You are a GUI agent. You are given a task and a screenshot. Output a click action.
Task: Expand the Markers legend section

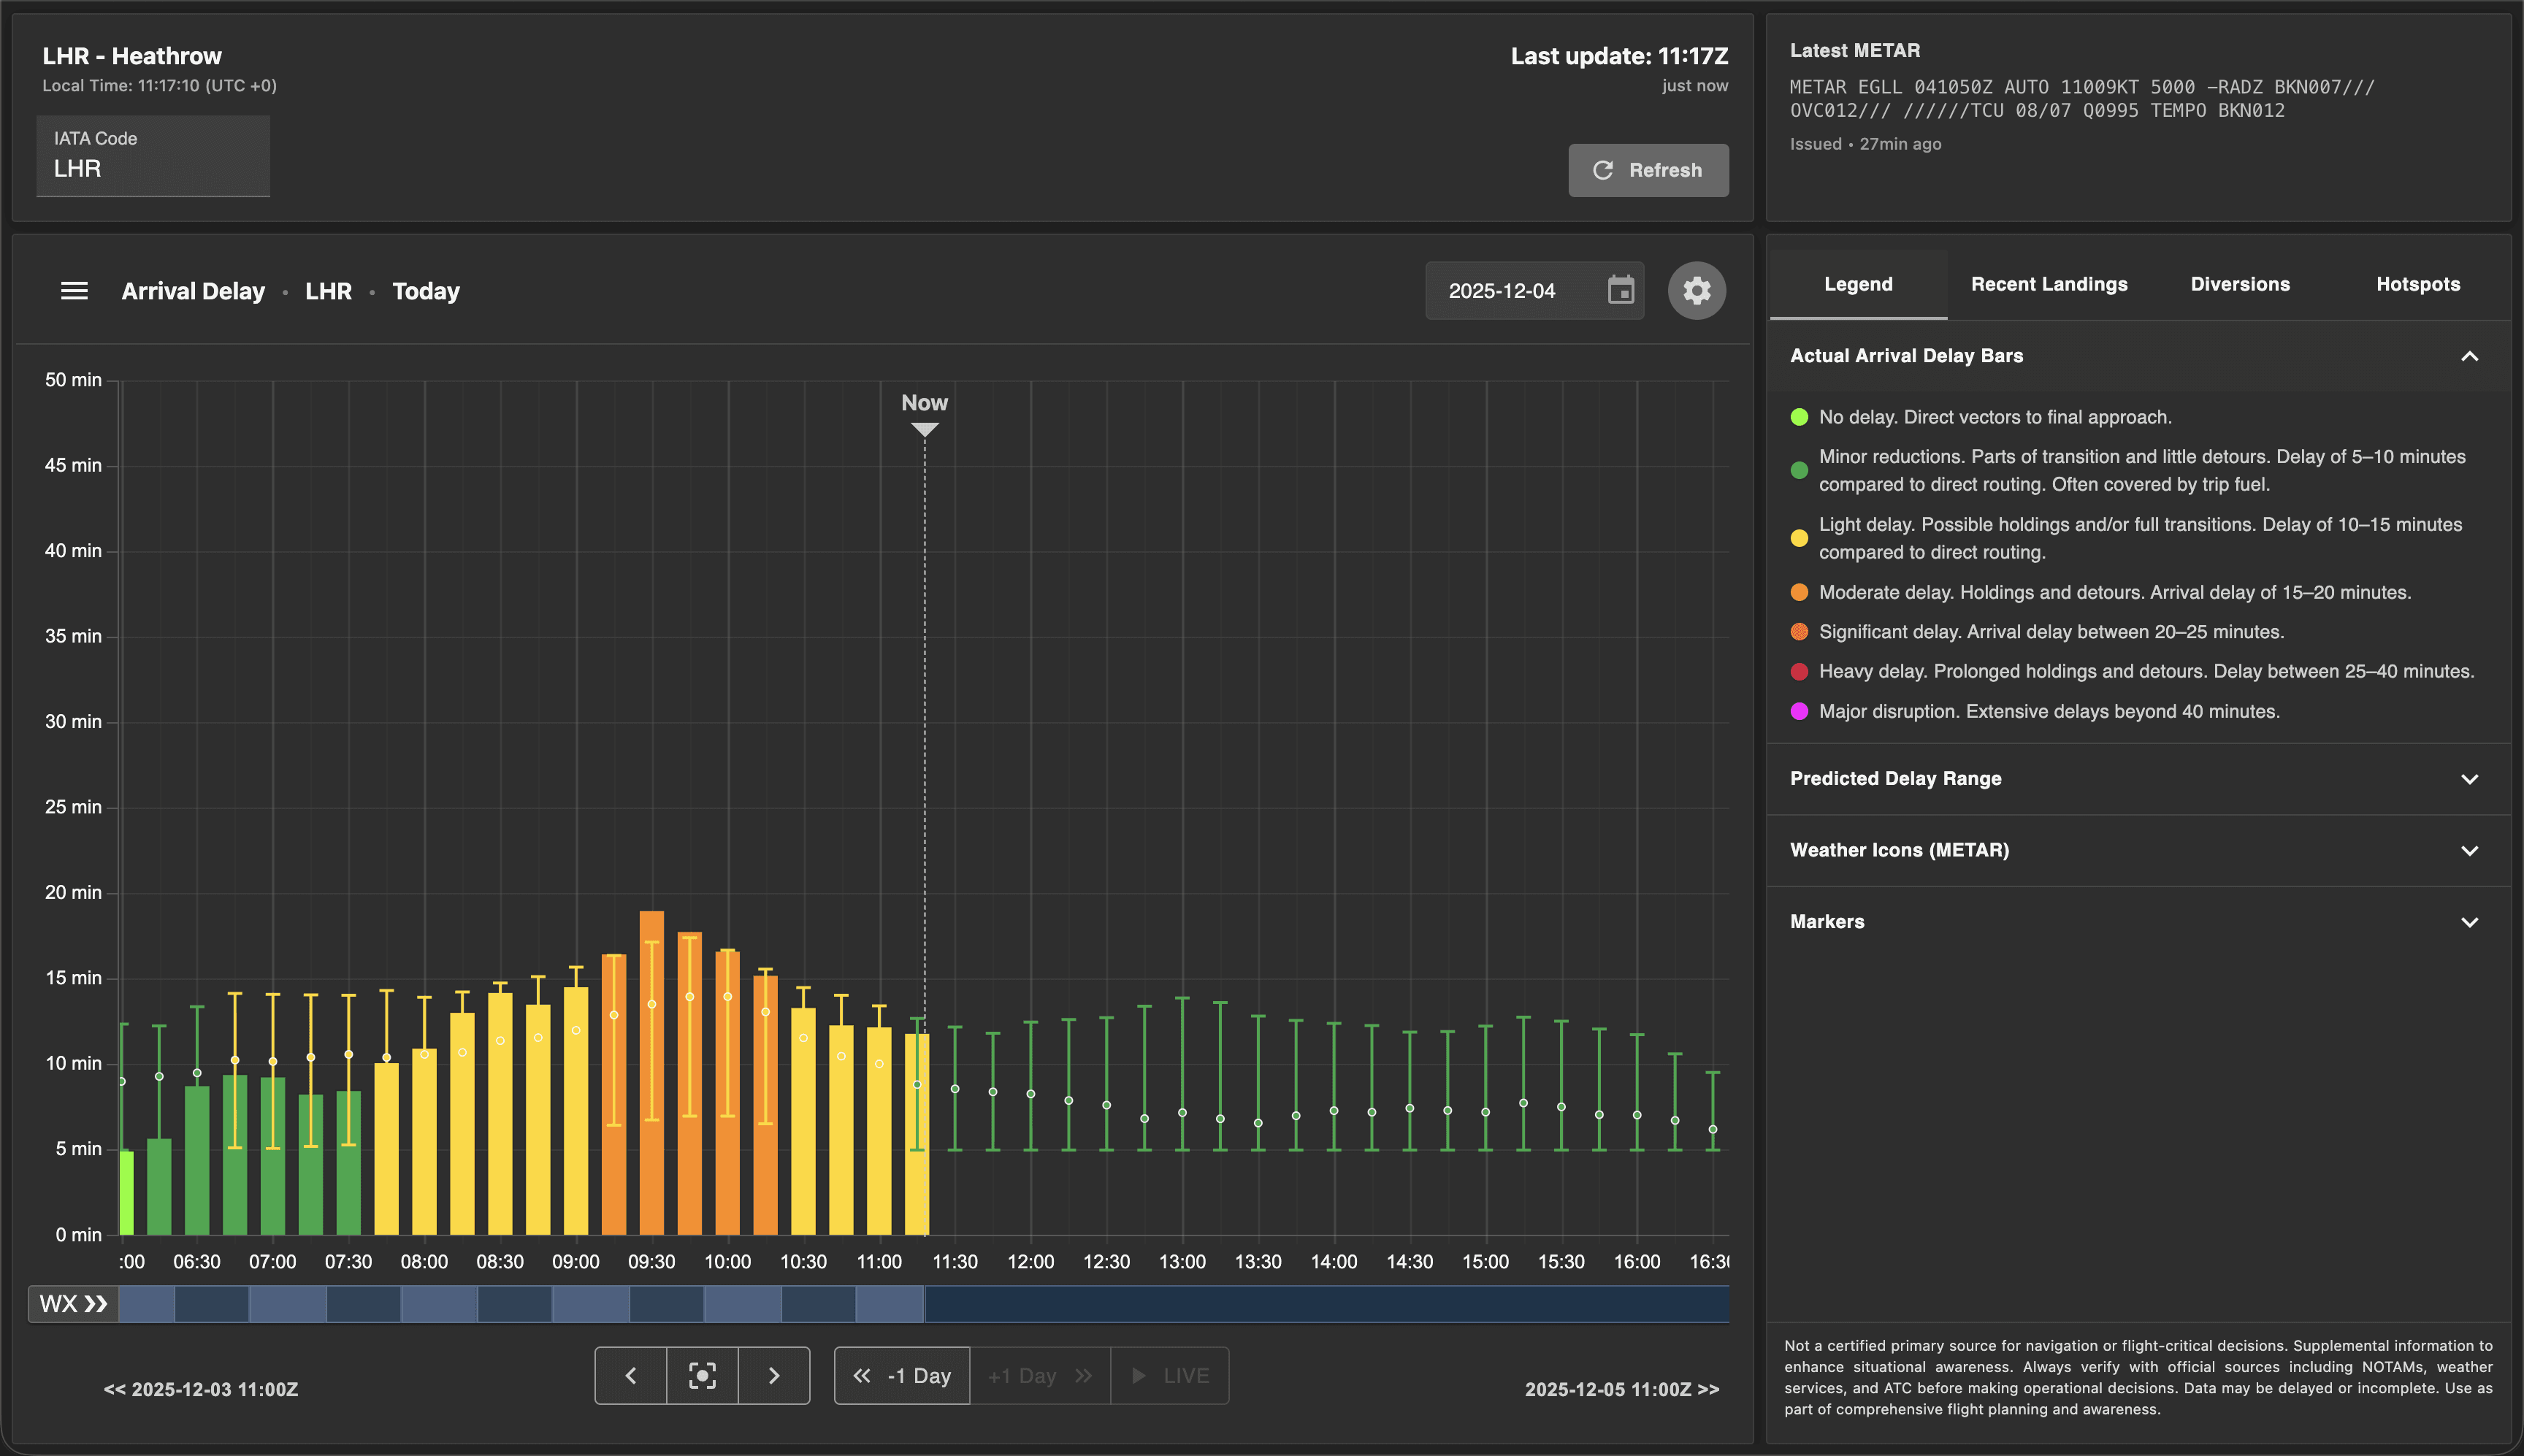pos(2469,922)
